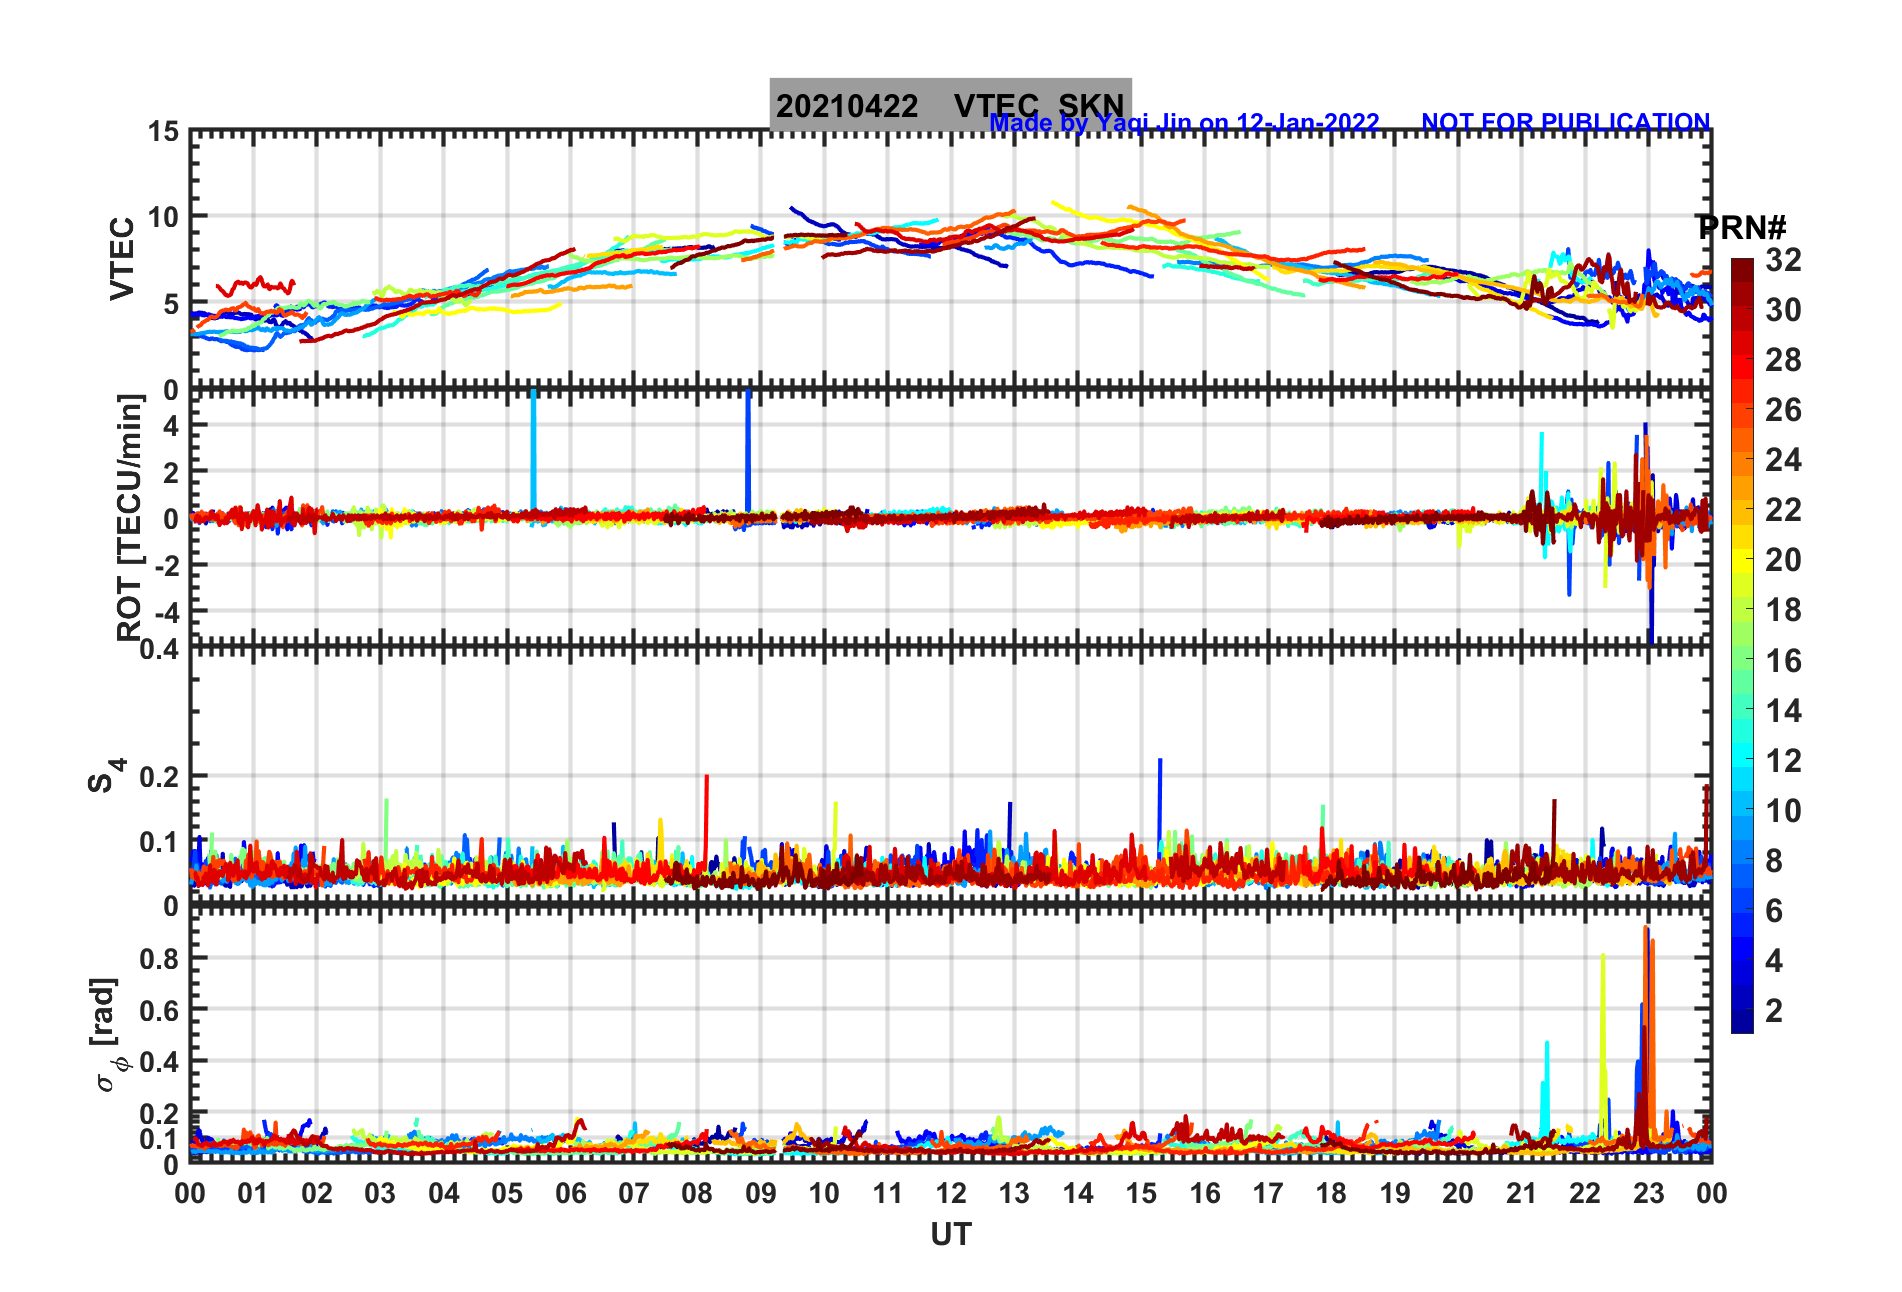
Task: Click the "VTEC" y-axis label
Action: click(122, 258)
